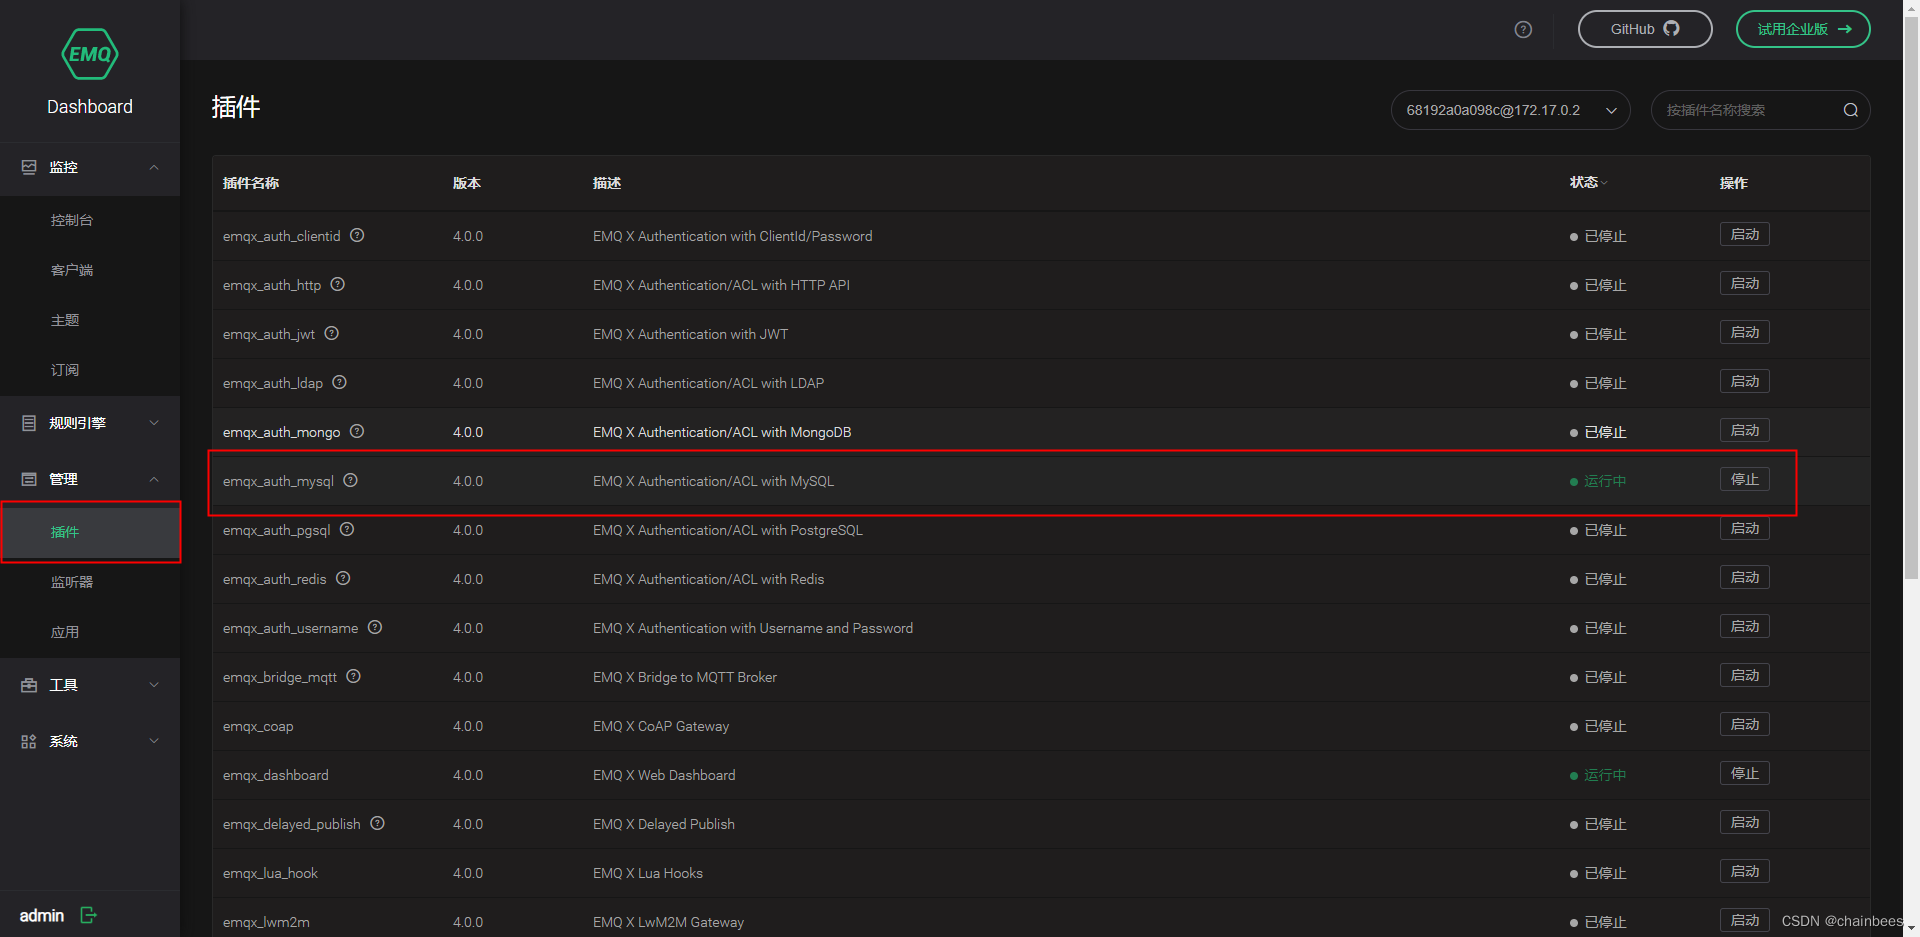The image size is (1920, 937).
Task: Show help info for emqx_auth_jwt
Action: [332, 333]
